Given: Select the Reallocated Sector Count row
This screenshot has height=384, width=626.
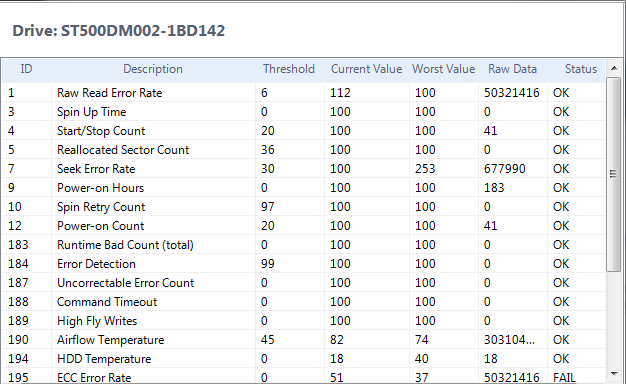Looking at the screenshot, I should (x=303, y=150).
